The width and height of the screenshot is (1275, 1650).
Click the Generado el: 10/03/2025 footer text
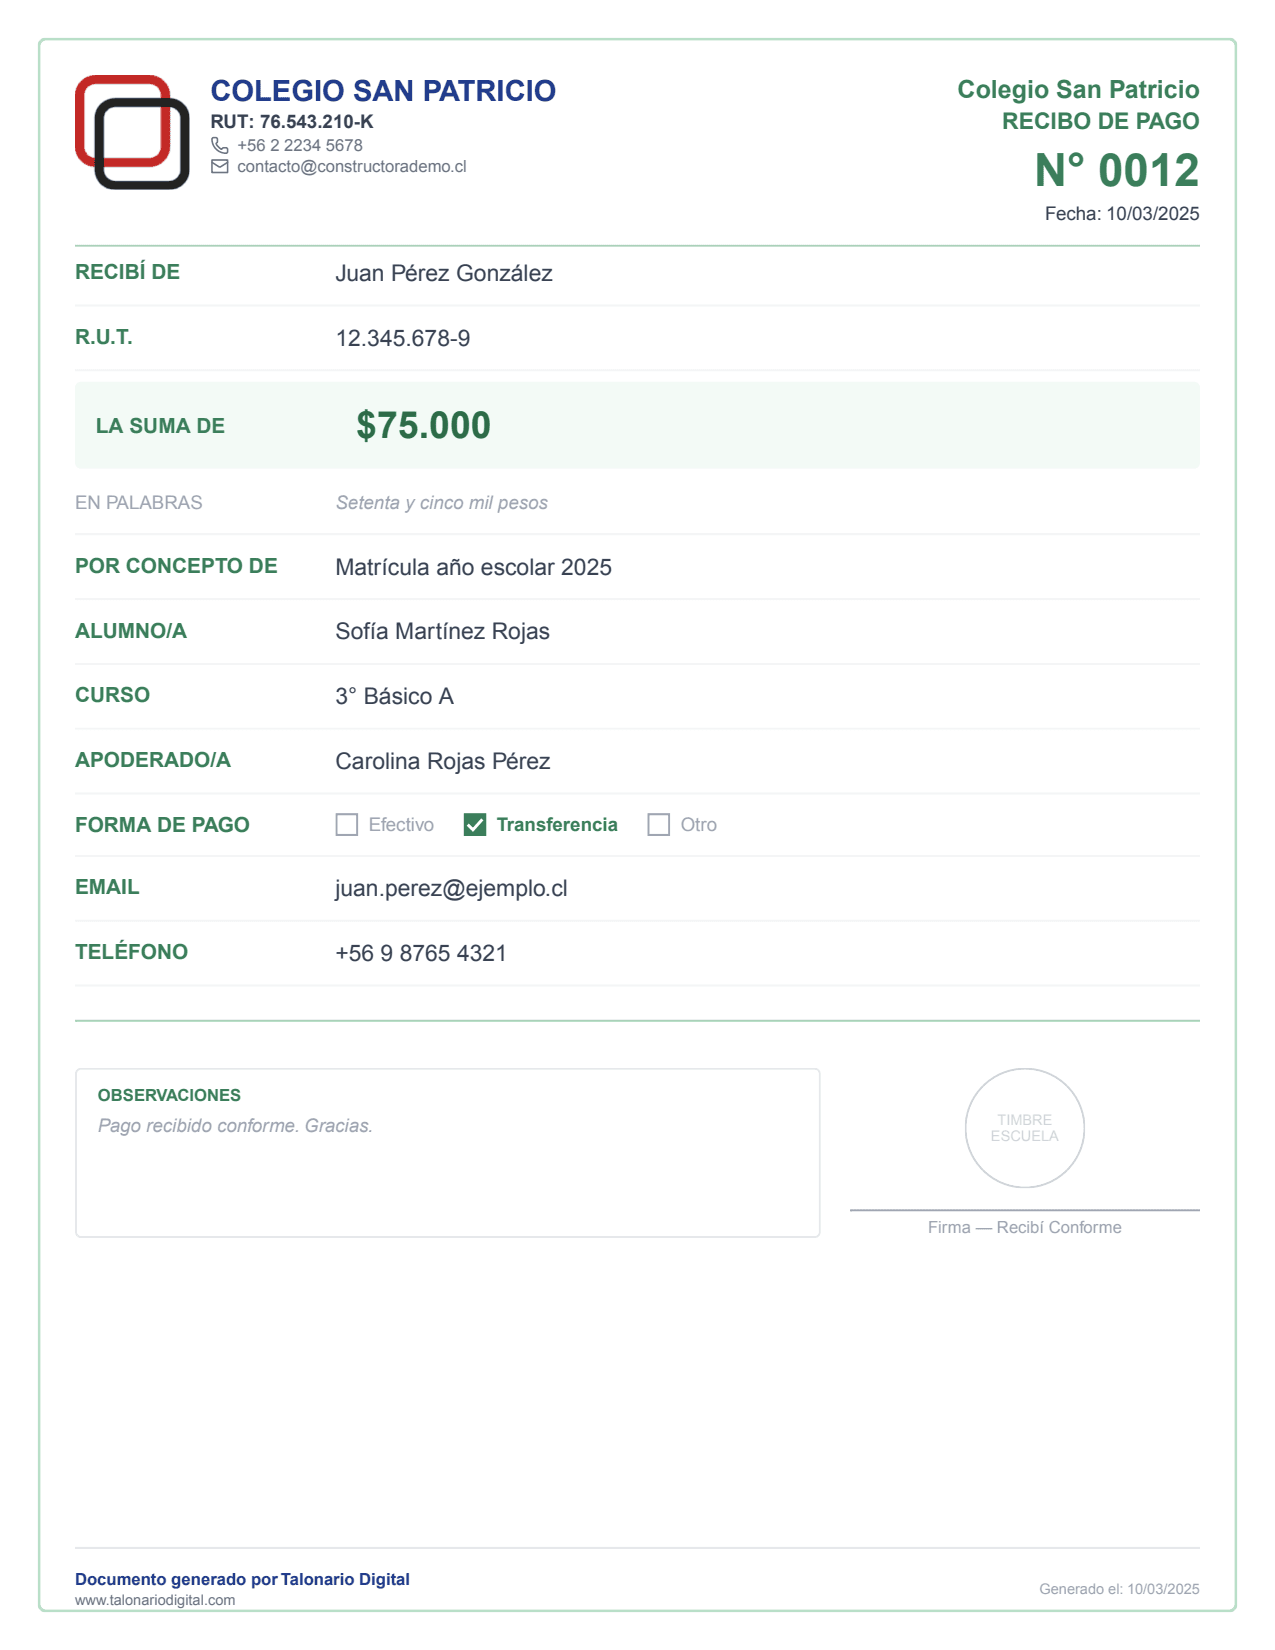click(x=1119, y=1589)
